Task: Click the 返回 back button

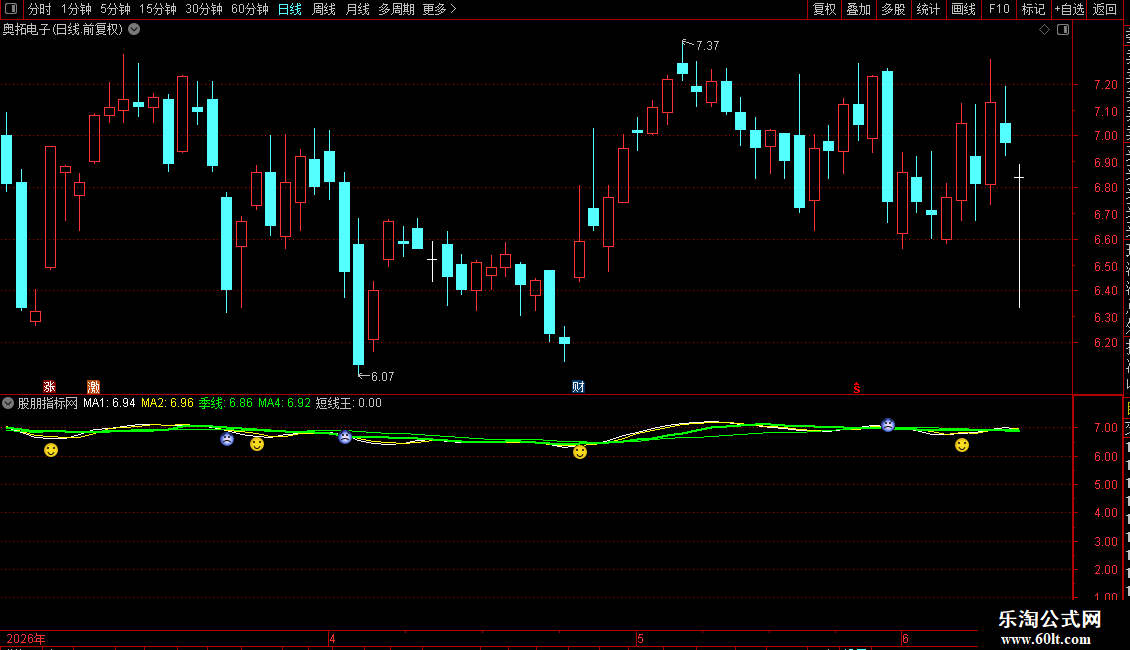Action: [1105, 9]
